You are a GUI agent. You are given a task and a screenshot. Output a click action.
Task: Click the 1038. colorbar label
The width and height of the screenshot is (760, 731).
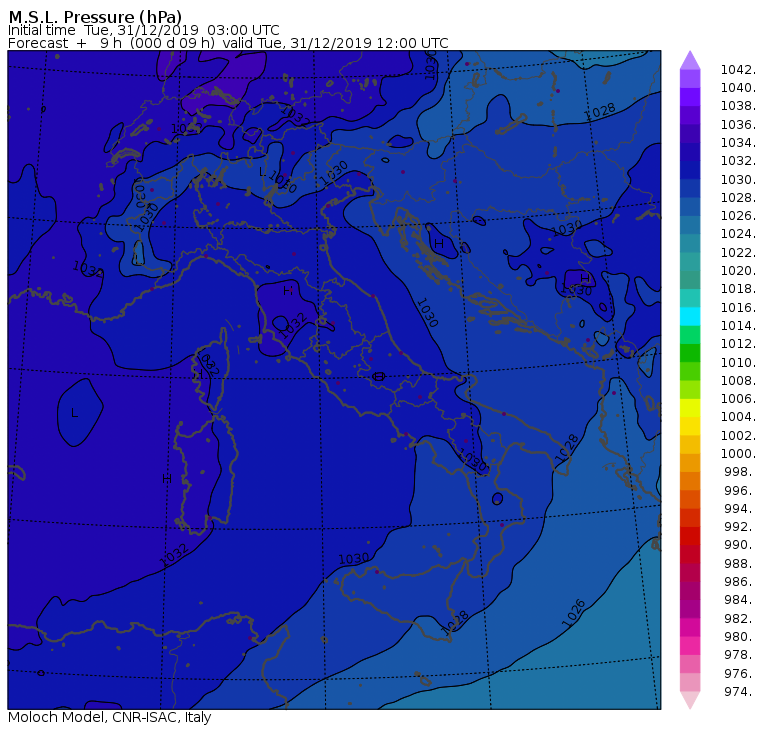pyautogui.click(x=738, y=106)
